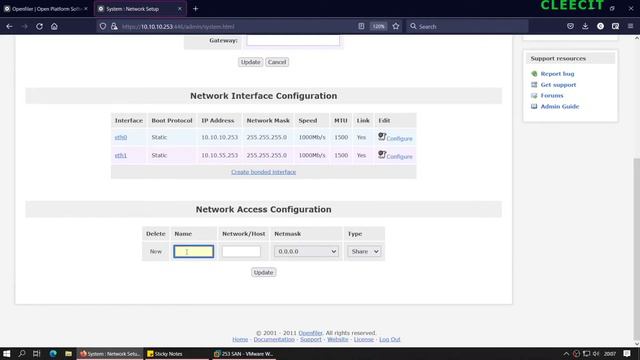Click the shield tracking protection icon
Image resolution: width=640 pixels, height=360 pixels.
click(103, 27)
